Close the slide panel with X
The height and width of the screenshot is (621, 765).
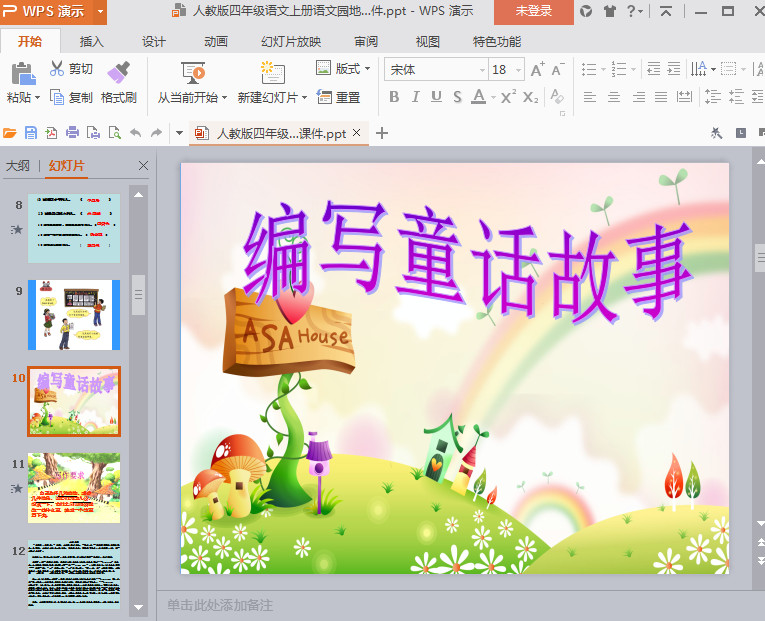click(x=143, y=165)
